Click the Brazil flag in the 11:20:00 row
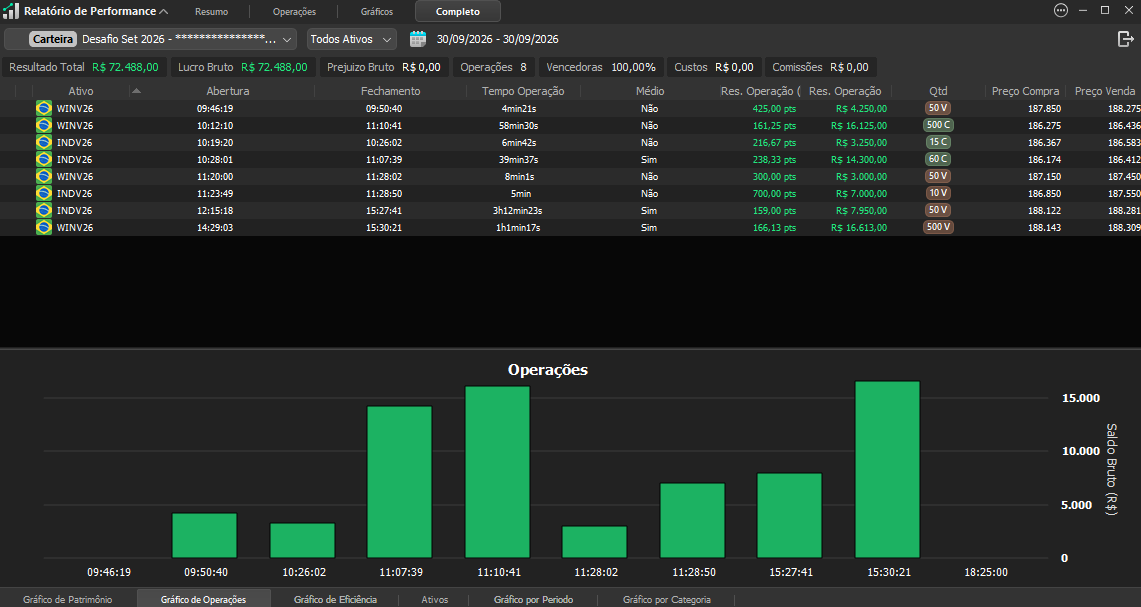The height and width of the screenshot is (607, 1141). pyautogui.click(x=44, y=176)
